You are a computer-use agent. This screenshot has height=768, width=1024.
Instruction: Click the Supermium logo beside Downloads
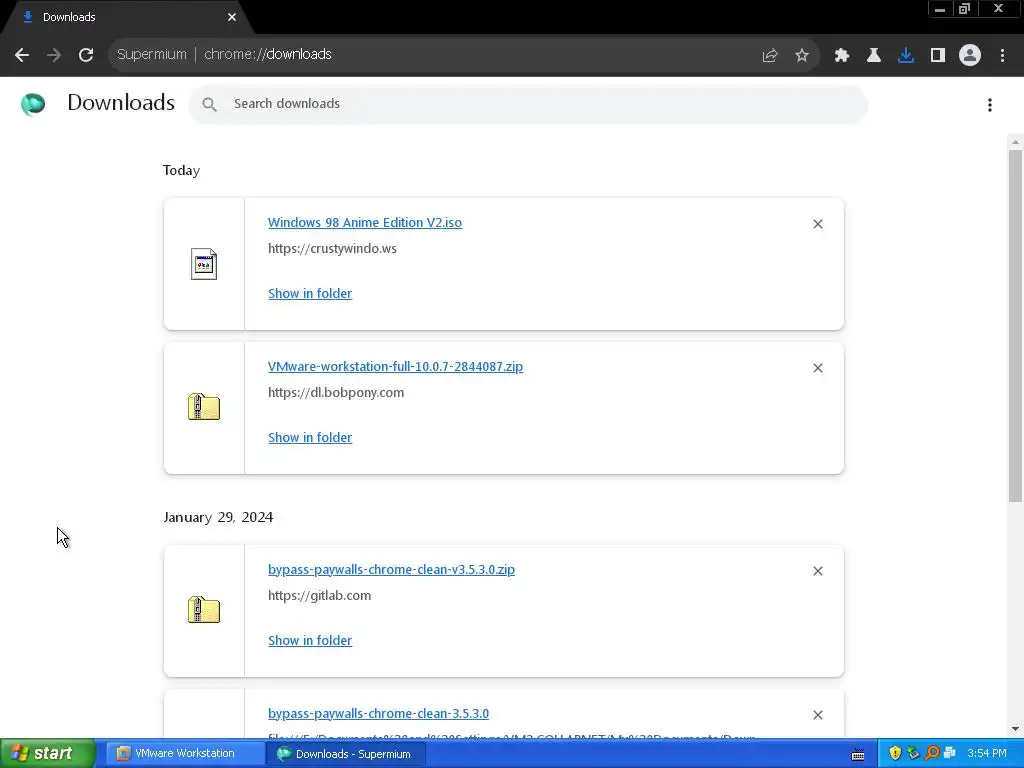[x=33, y=104]
